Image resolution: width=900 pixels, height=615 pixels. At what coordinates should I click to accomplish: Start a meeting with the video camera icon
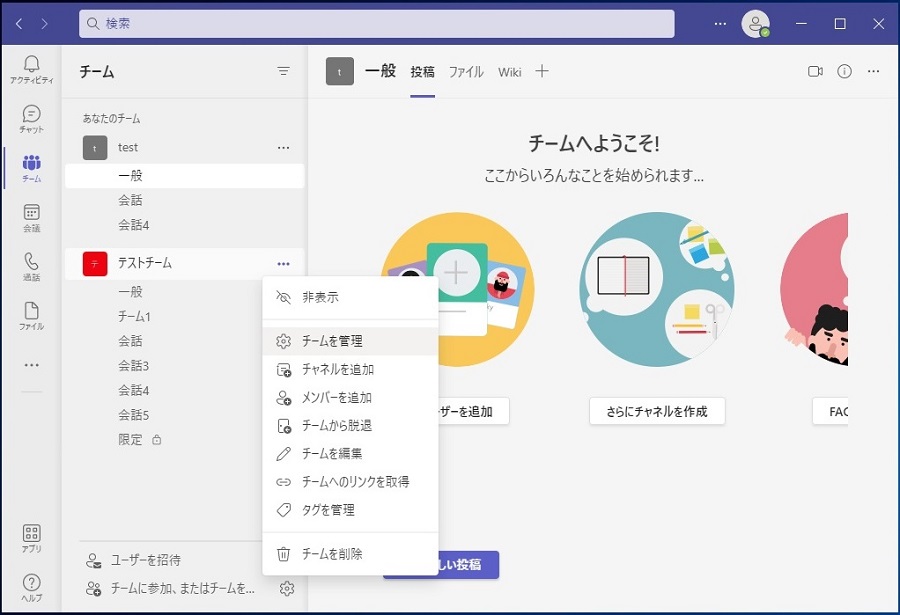pos(815,72)
